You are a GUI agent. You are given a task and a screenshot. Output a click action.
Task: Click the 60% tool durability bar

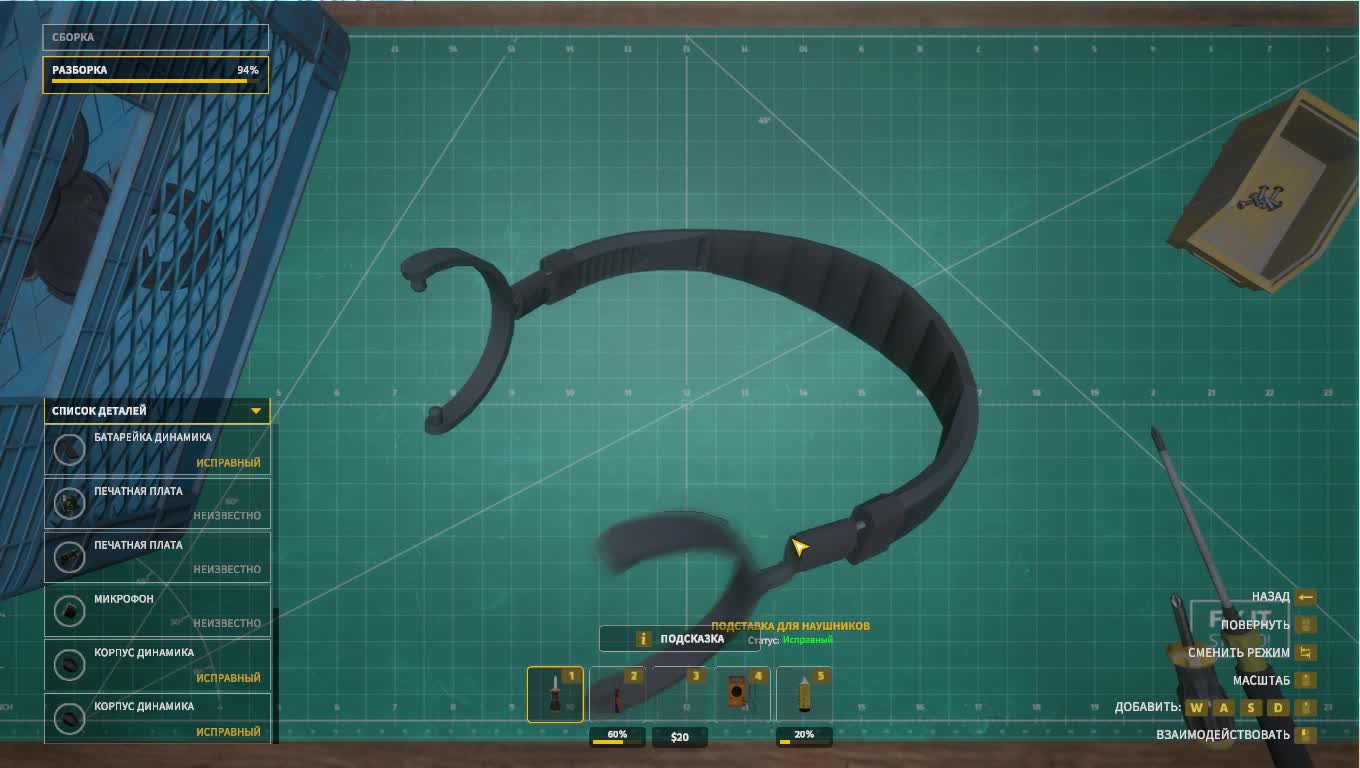pos(617,737)
